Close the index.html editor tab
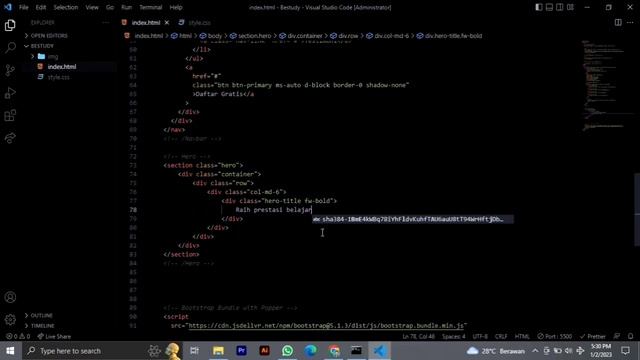The width and height of the screenshot is (640, 360). click(167, 23)
